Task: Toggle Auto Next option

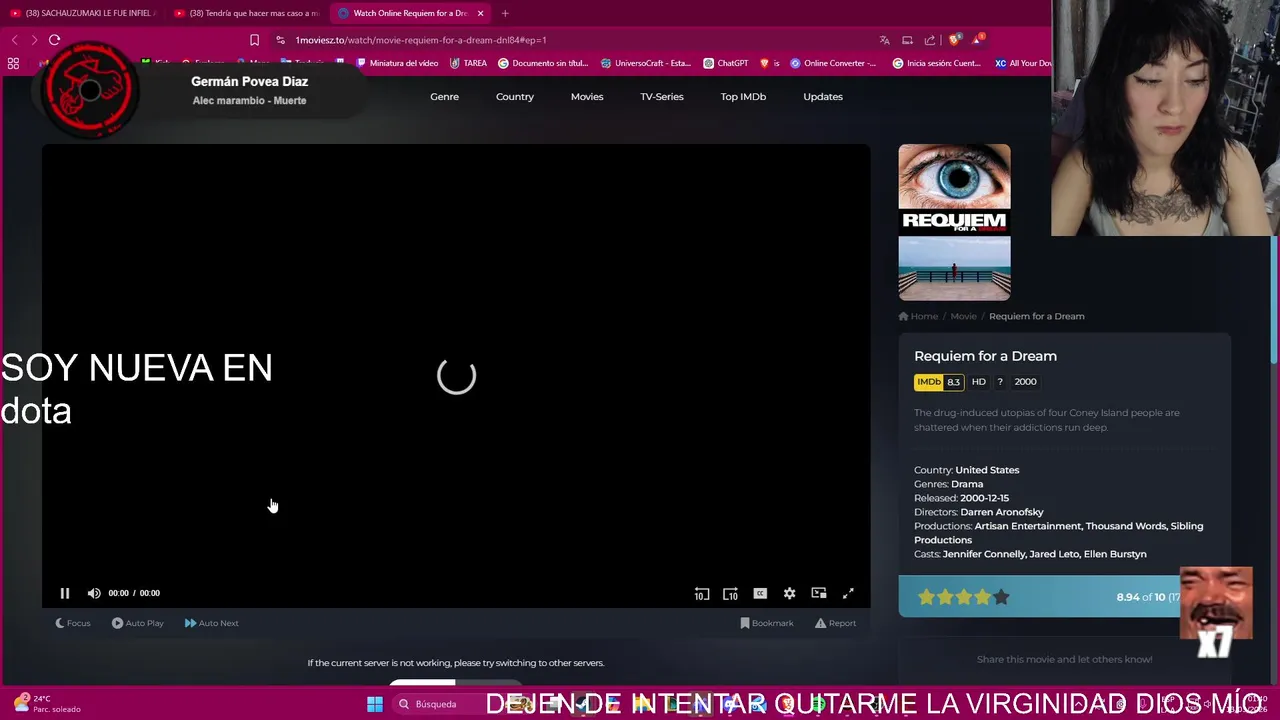Action: (211, 623)
